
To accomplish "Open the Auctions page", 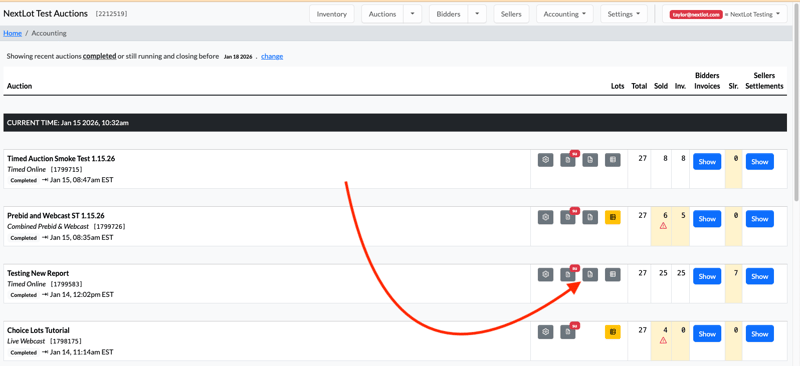I will [383, 14].
